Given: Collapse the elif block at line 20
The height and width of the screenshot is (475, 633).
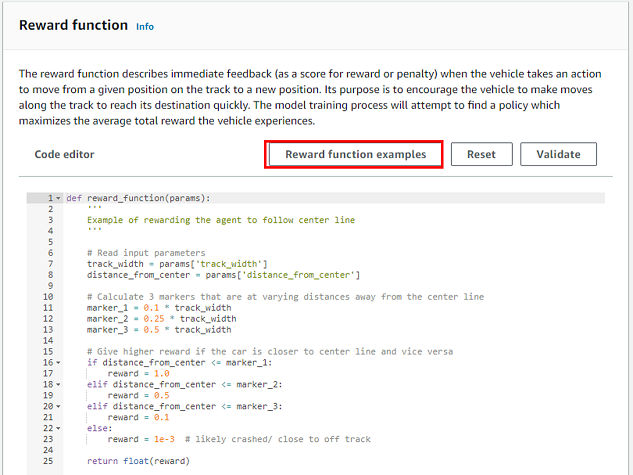Looking at the screenshot, I should (x=58, y=406).
